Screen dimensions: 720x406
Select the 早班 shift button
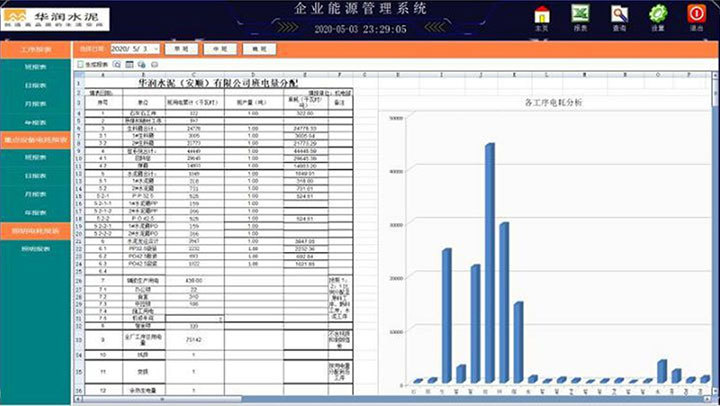(182, 49)
